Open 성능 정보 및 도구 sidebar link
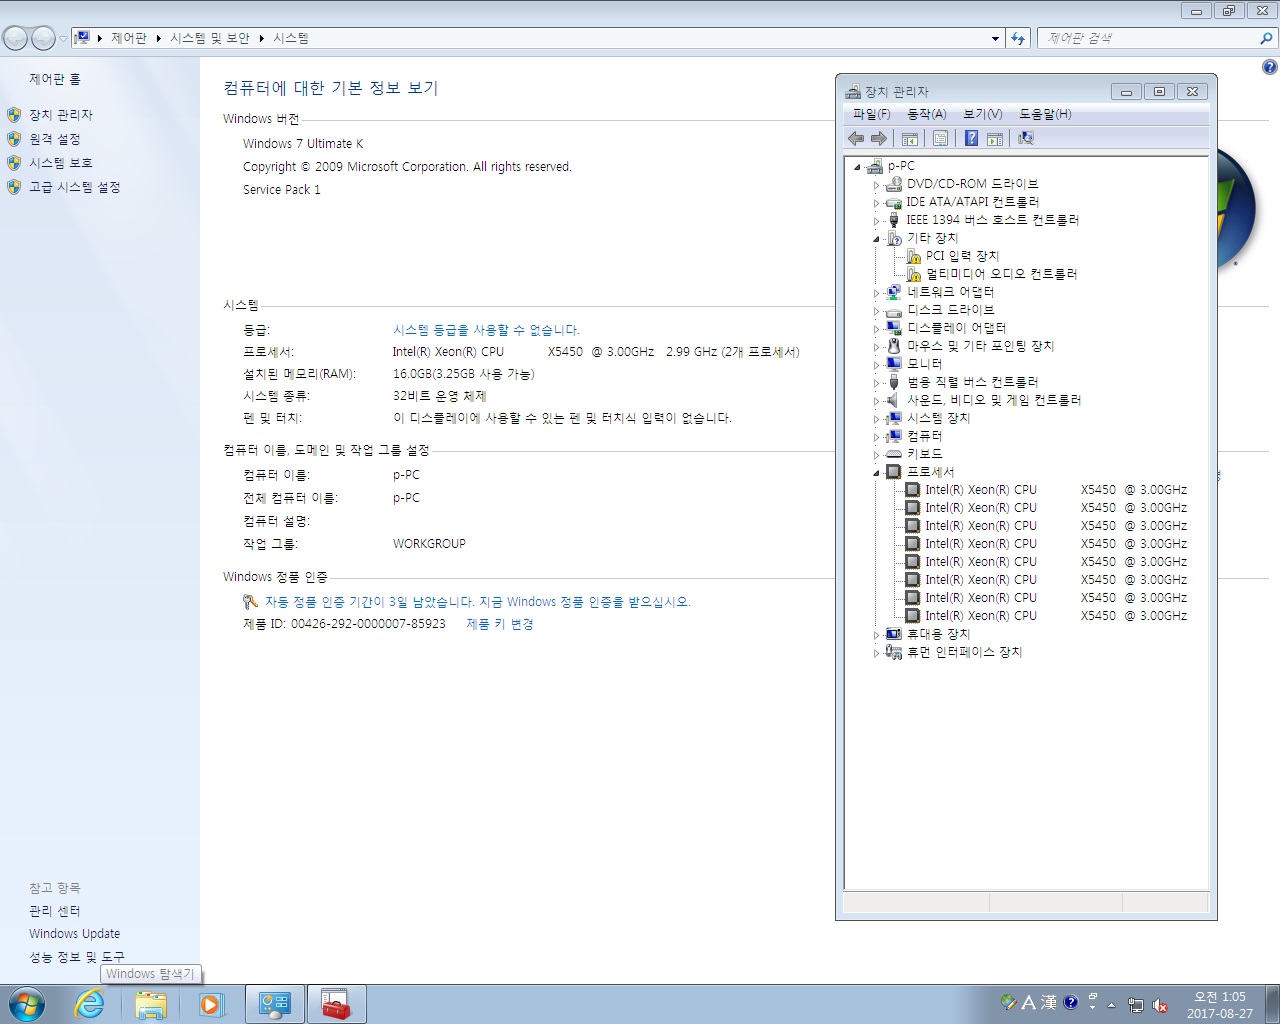Screen dimensions: 1280x1024 [x=76, y=957]
